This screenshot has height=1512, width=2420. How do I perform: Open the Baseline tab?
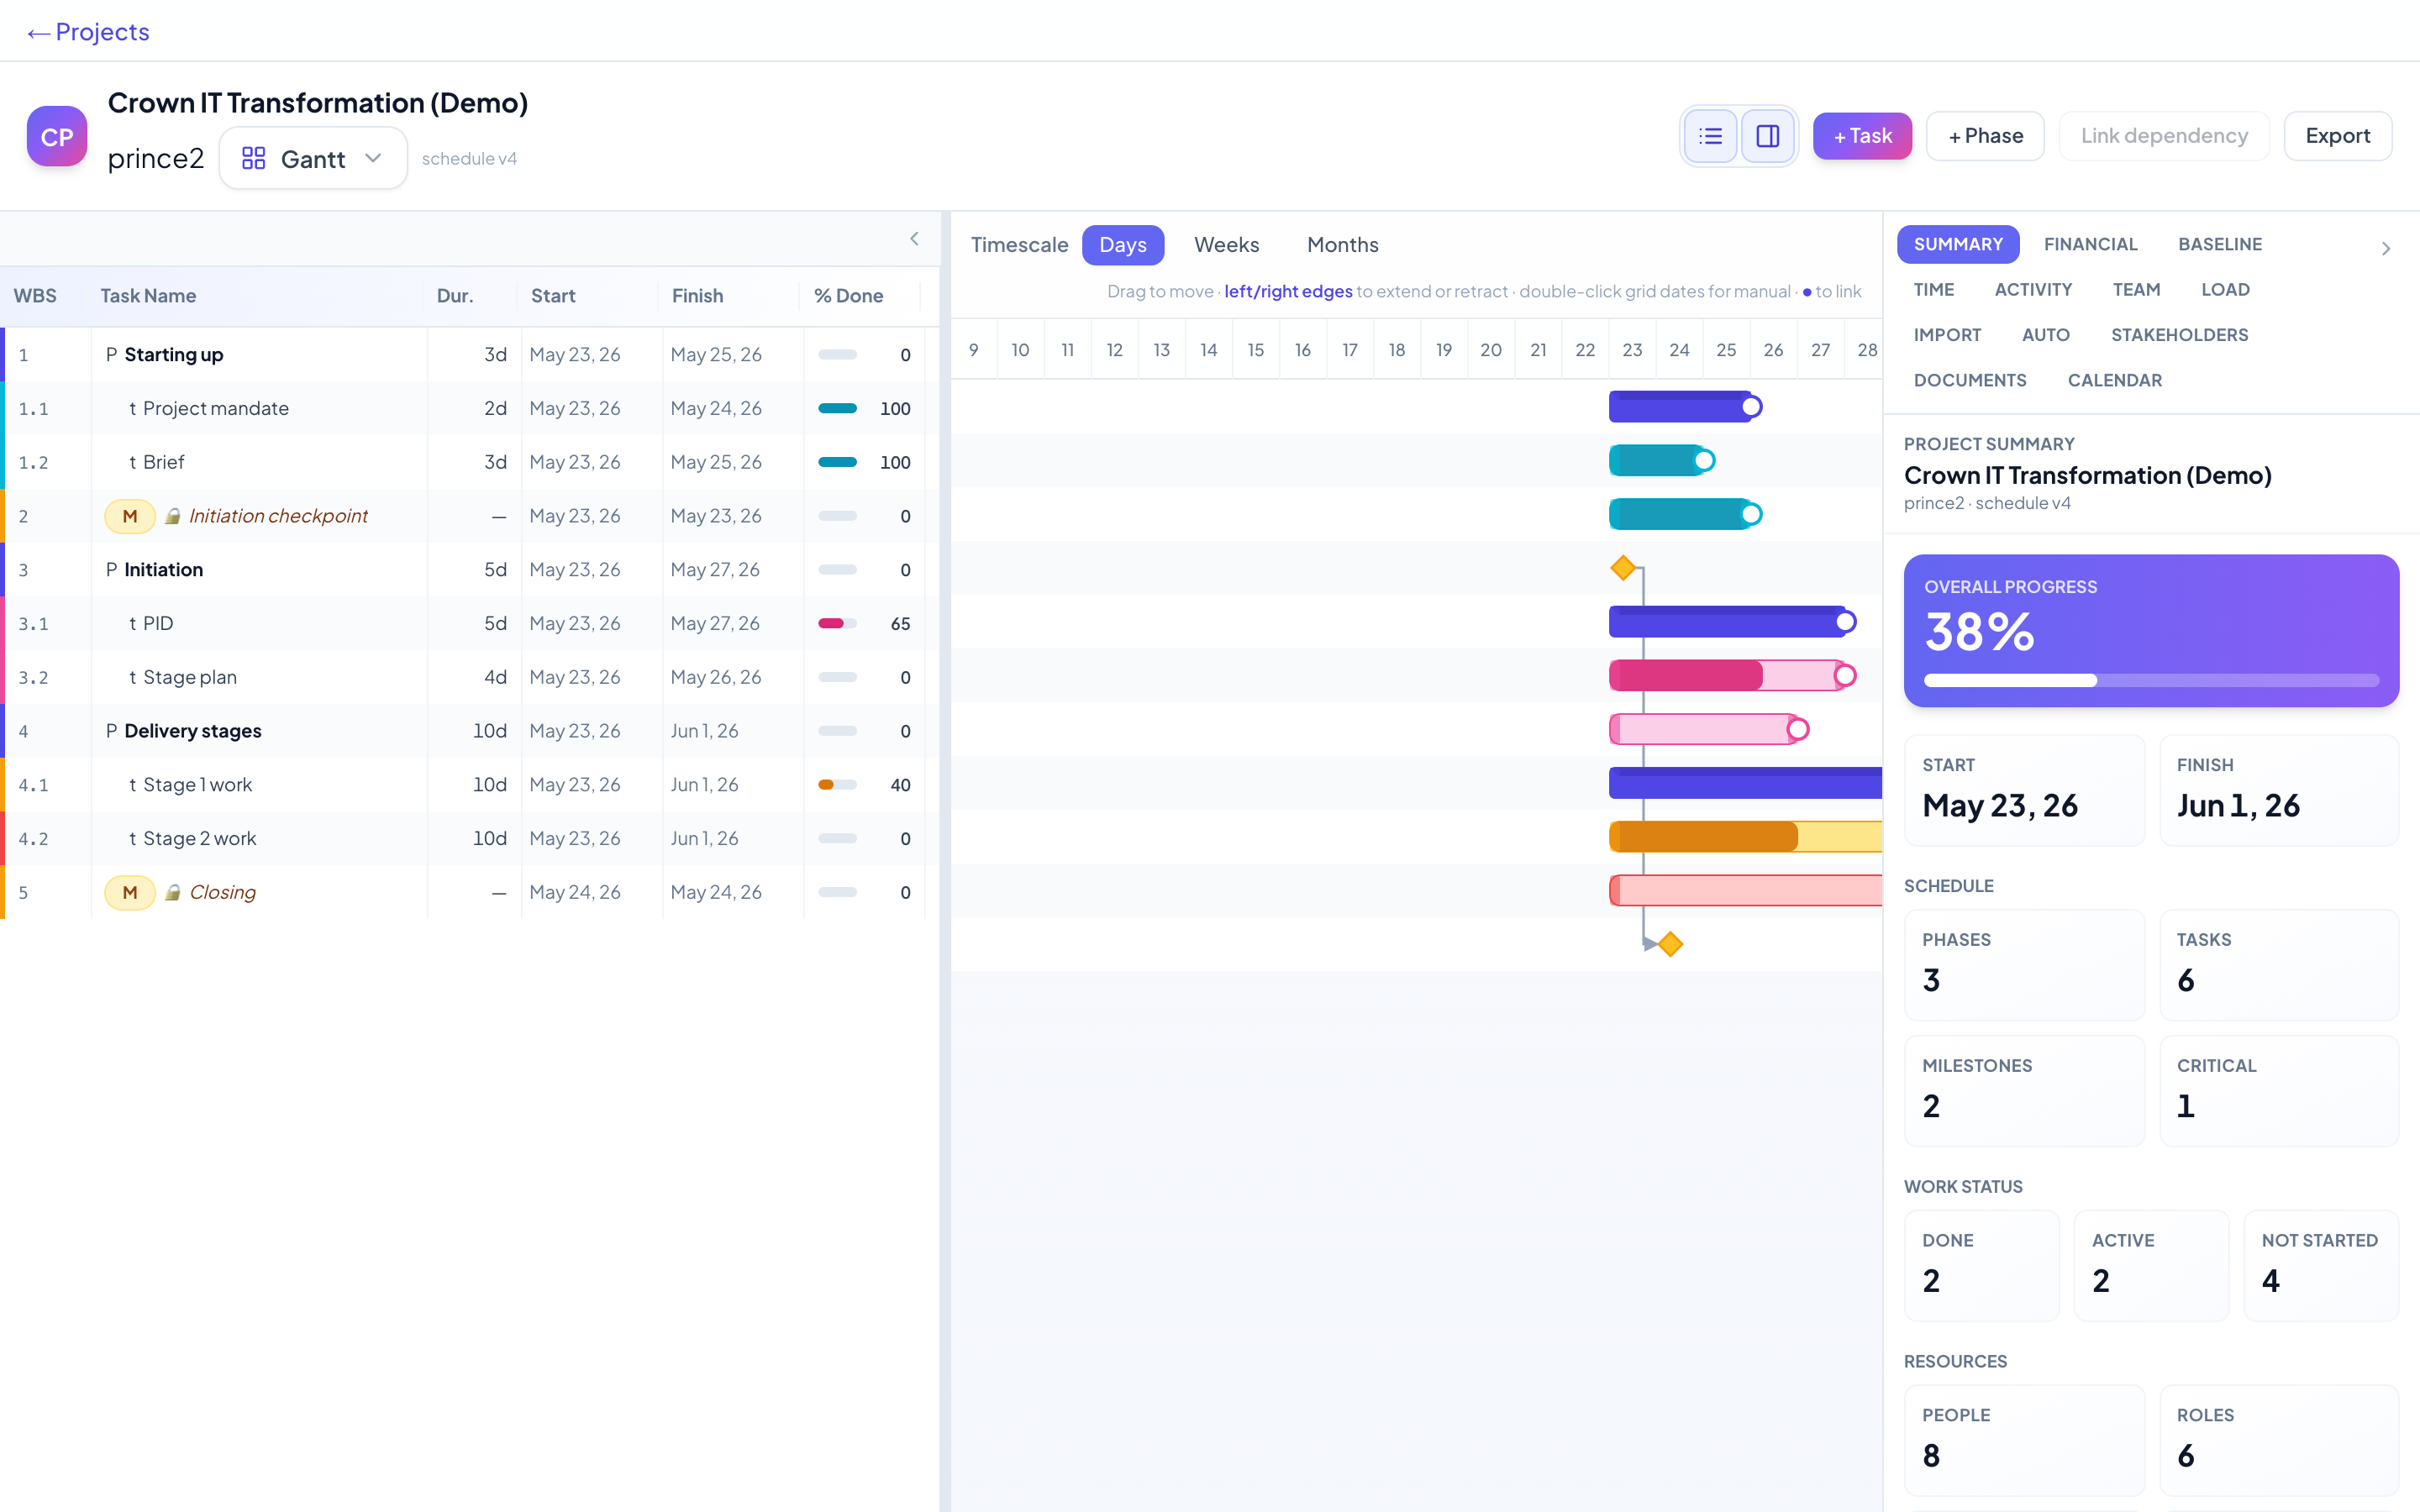tap(2219, 244)
